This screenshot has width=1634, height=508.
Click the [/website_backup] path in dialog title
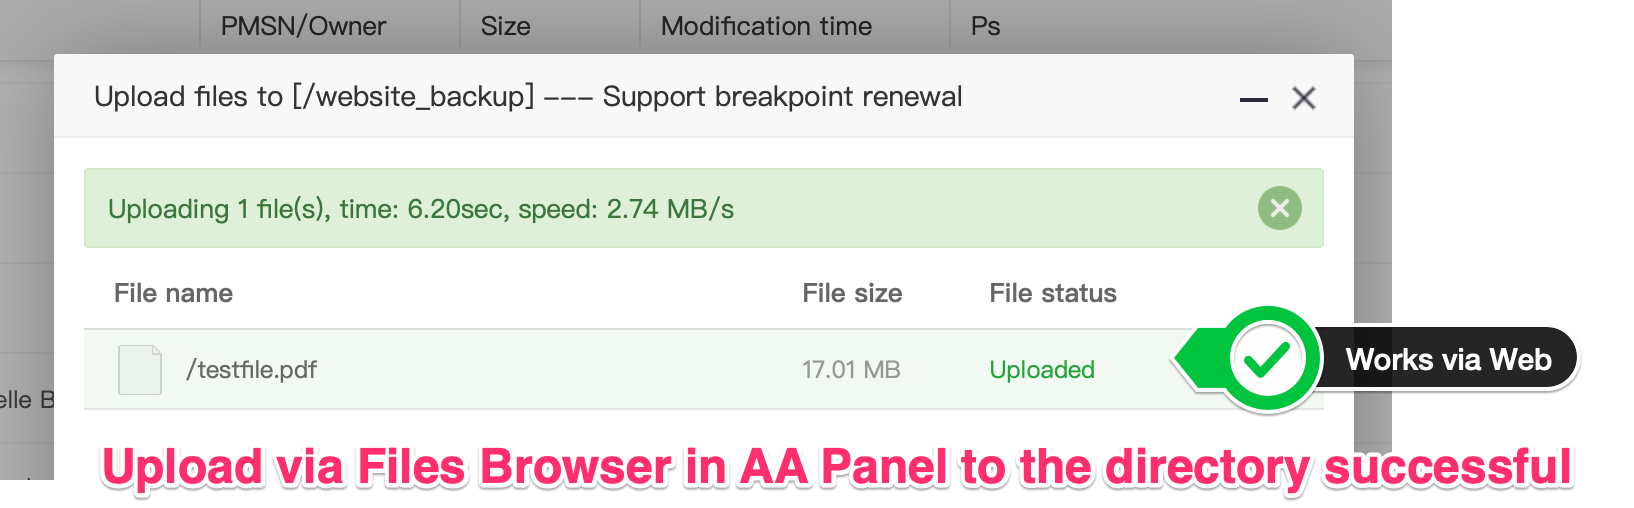[413, 96]
